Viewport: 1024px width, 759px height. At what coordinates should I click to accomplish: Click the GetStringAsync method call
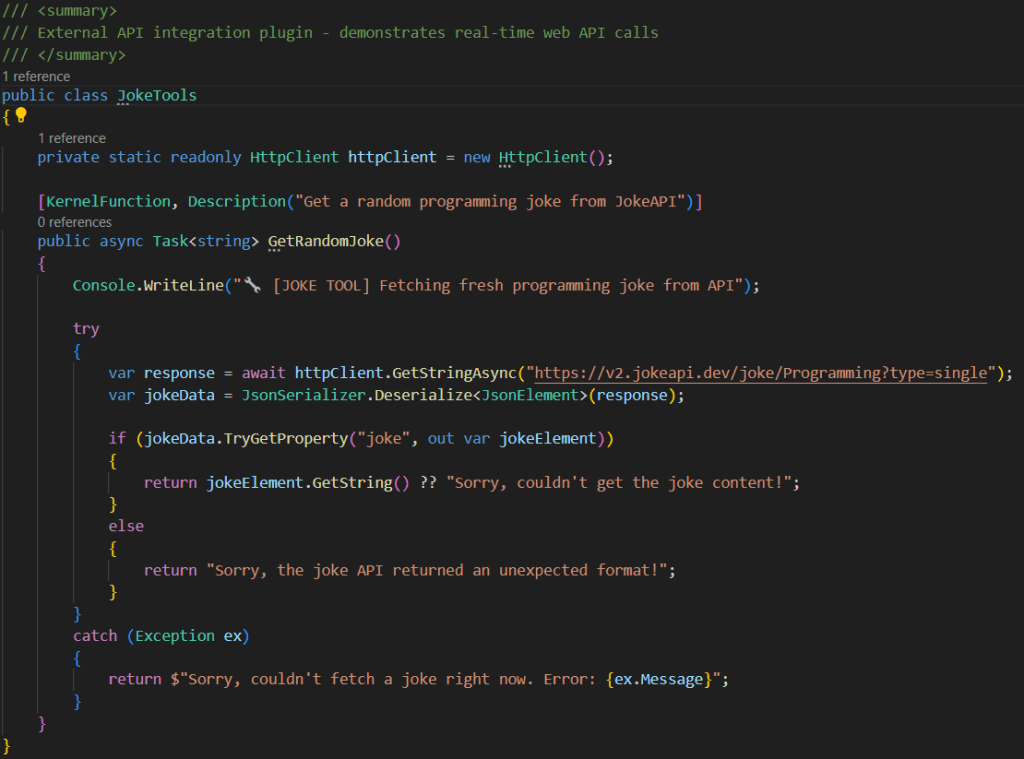coord(457,373)
